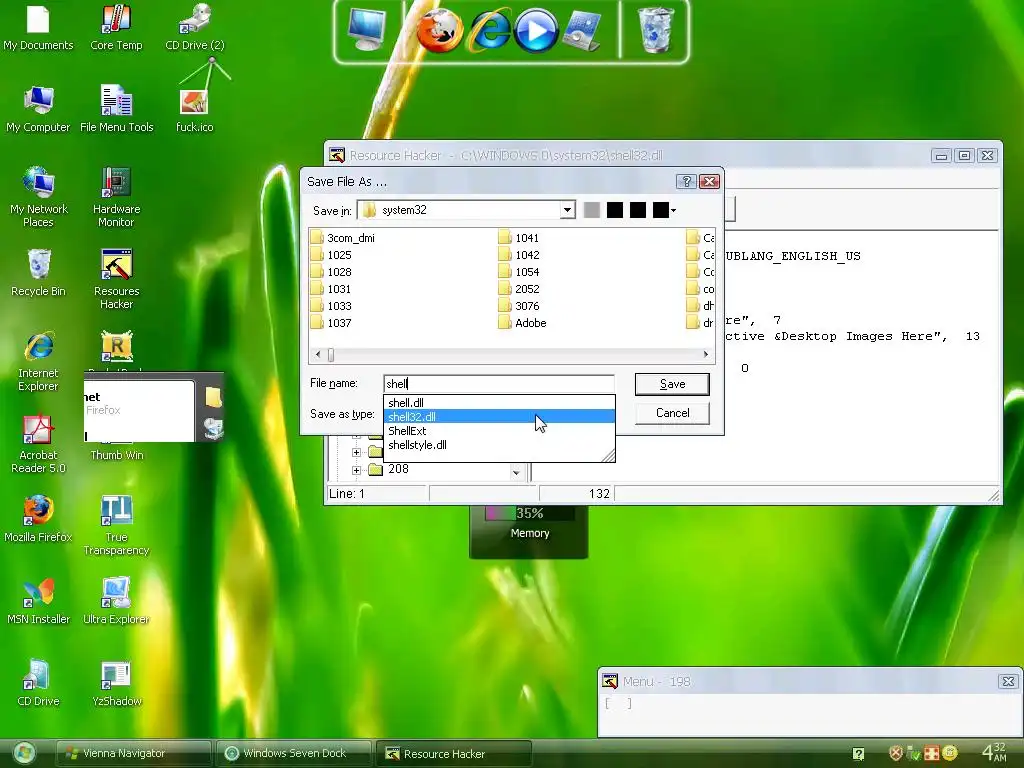The width and height of the screenshot is (1024, 768).
Task: Click the tree panel scroll down arrow
Action: point(516,472)
